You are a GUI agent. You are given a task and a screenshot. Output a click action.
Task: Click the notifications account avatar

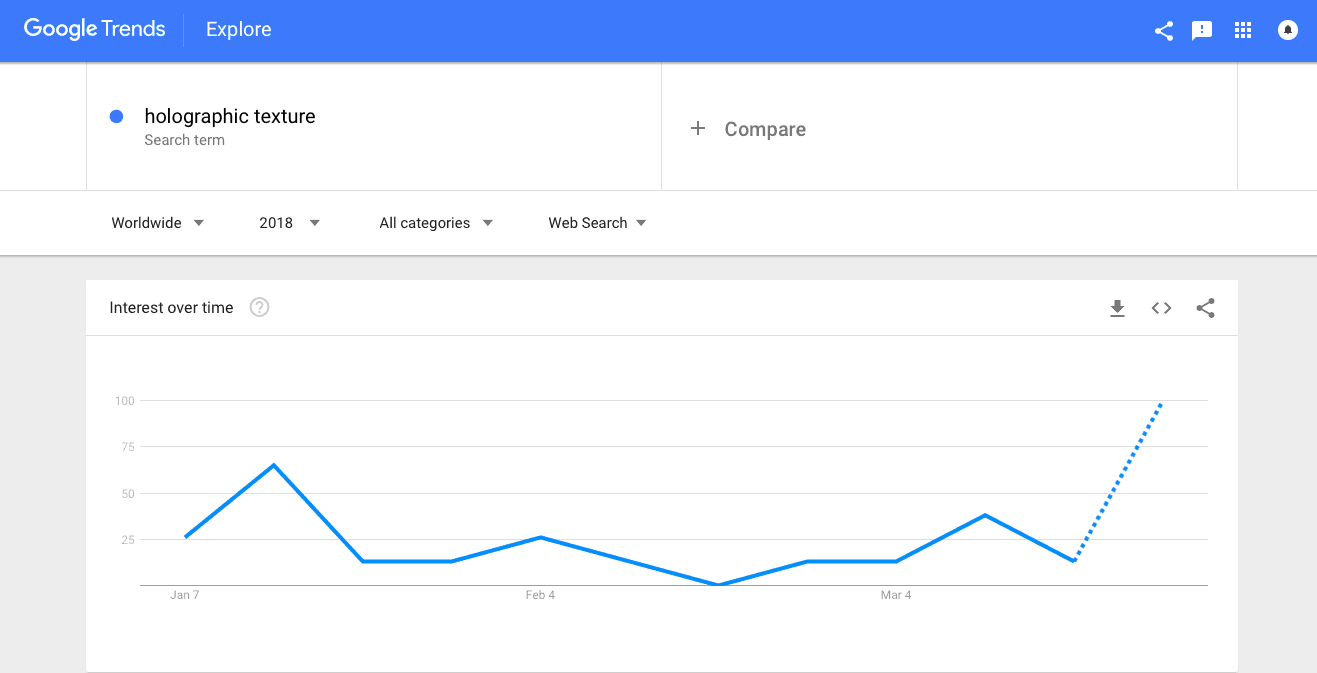click(x=1288, y=31)
